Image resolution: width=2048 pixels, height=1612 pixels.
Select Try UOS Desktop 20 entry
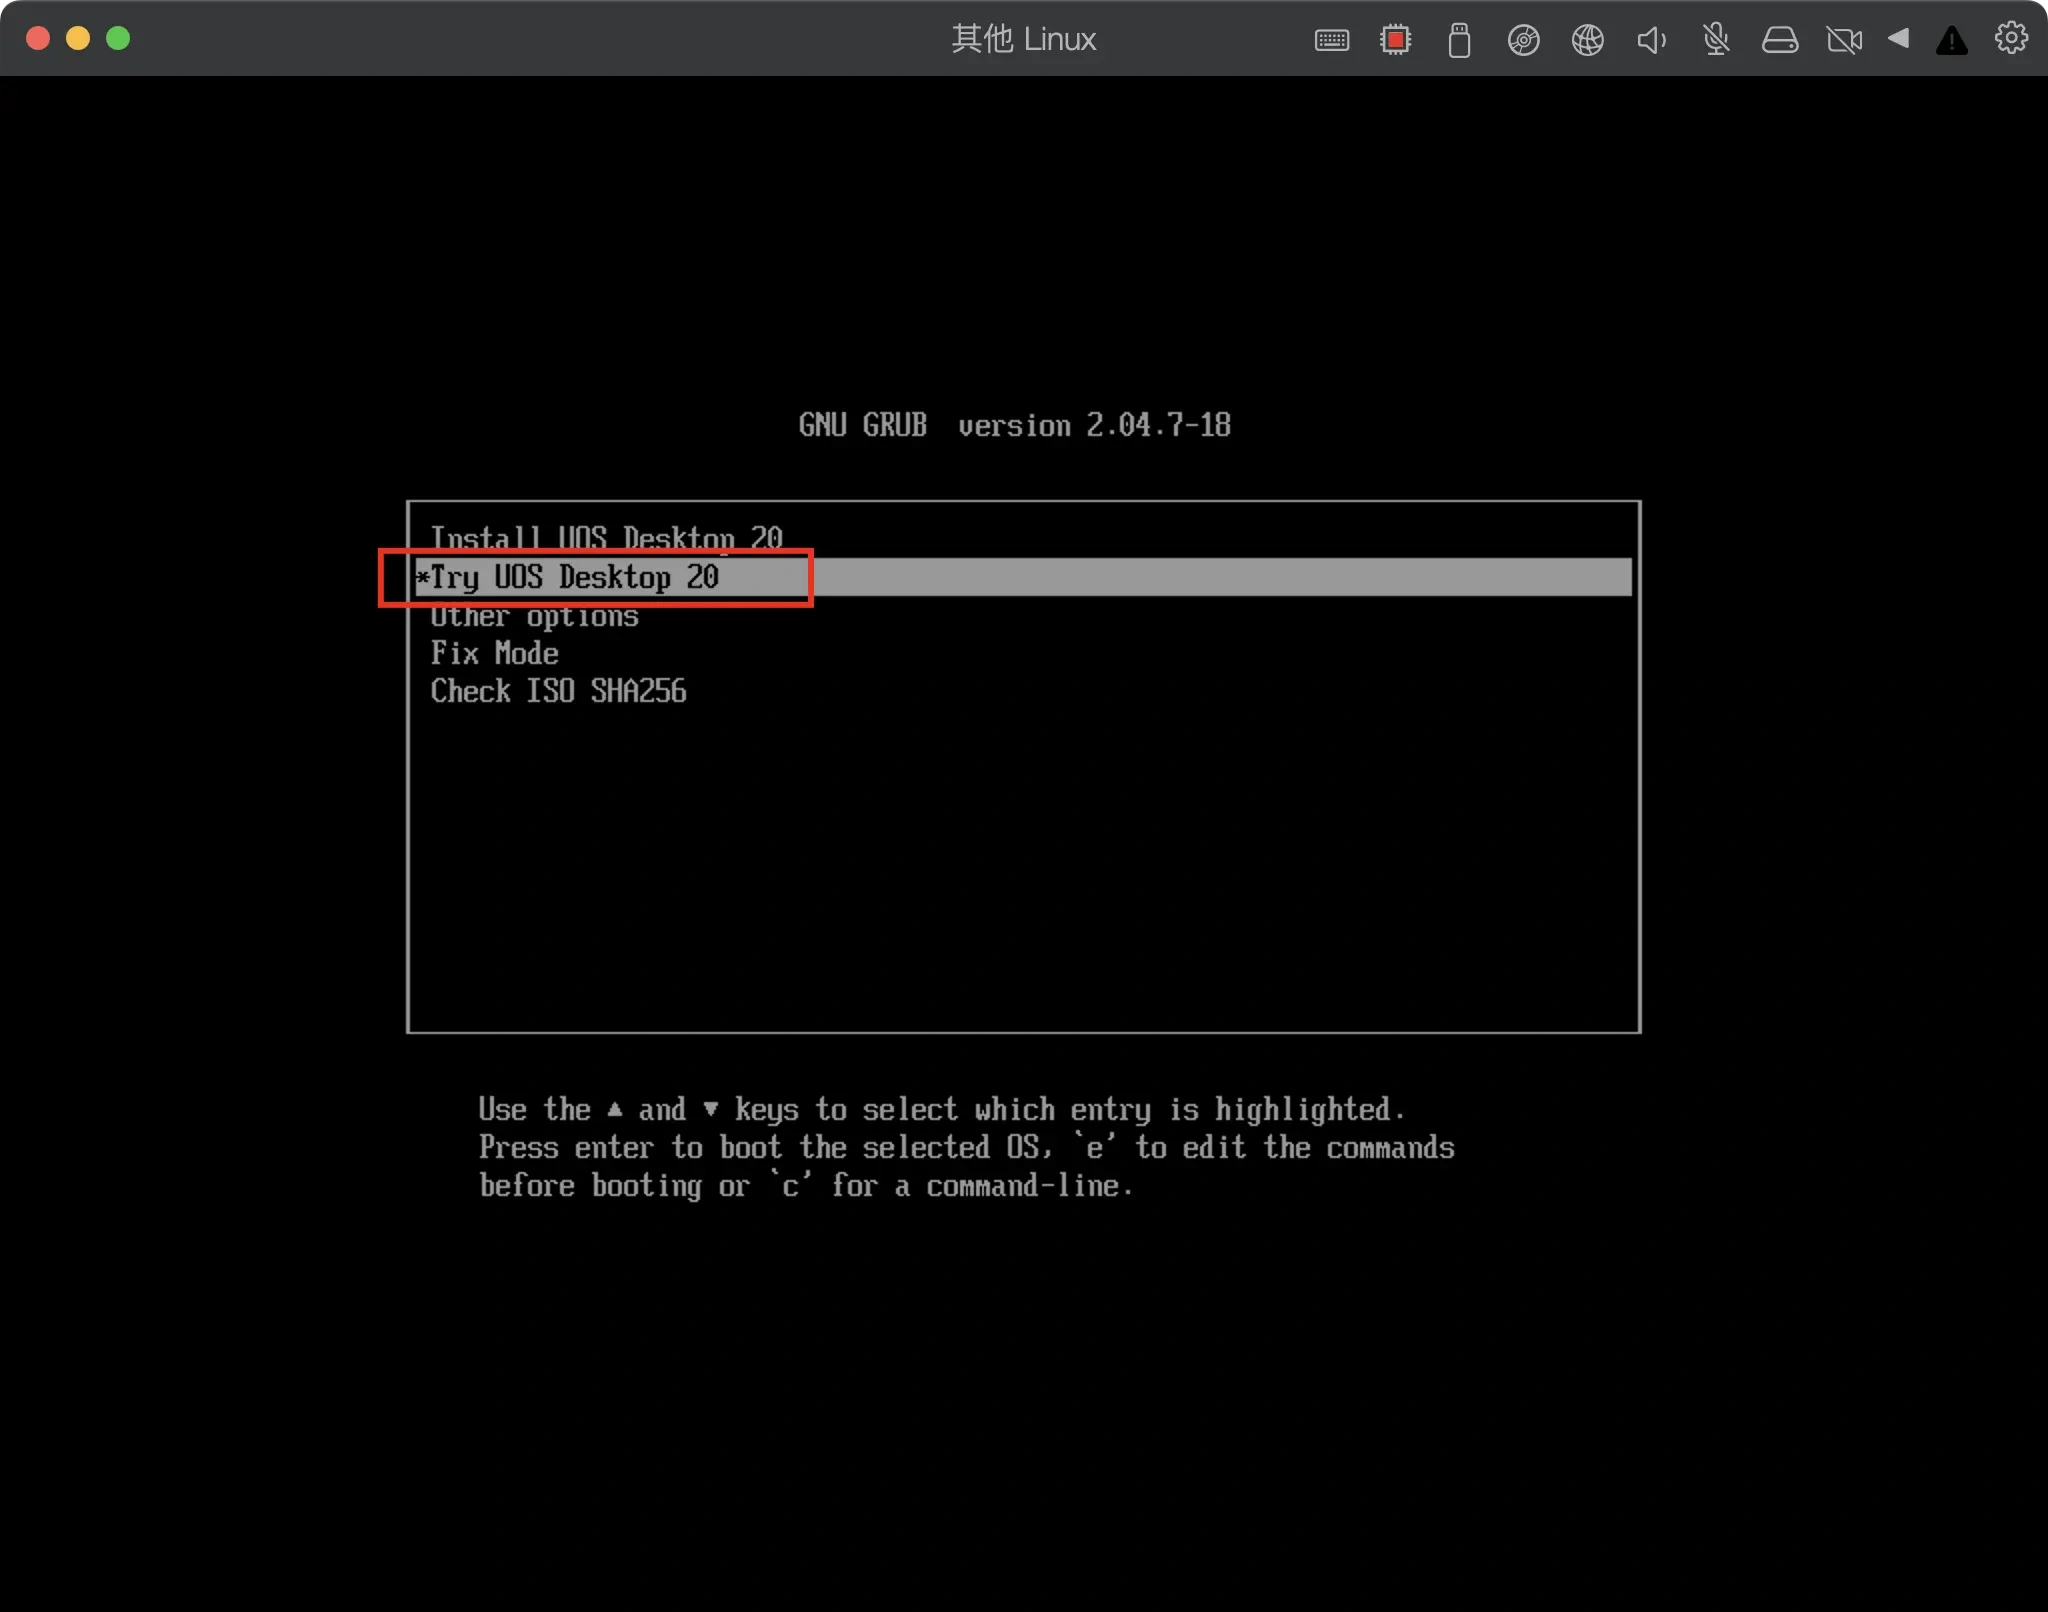coord(1023,577)
